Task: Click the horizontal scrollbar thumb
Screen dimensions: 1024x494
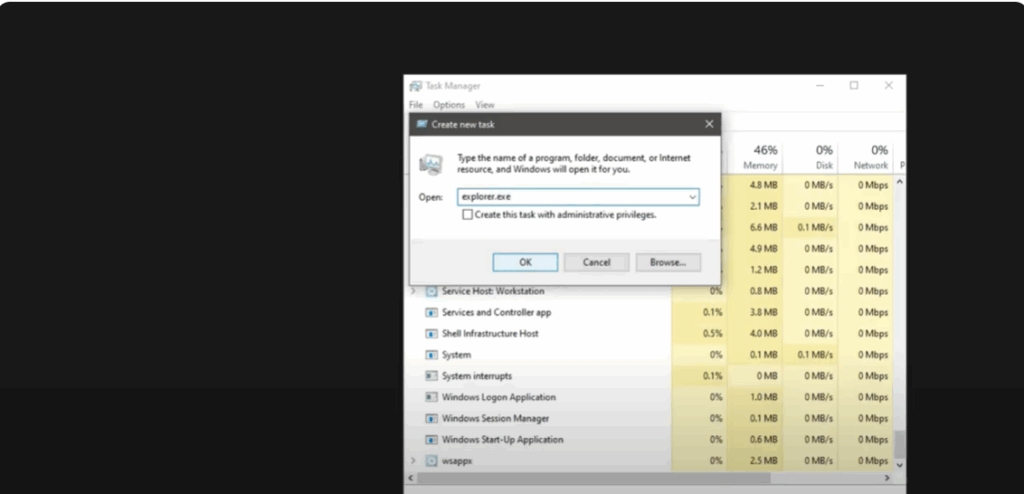Action: [594, 478]
